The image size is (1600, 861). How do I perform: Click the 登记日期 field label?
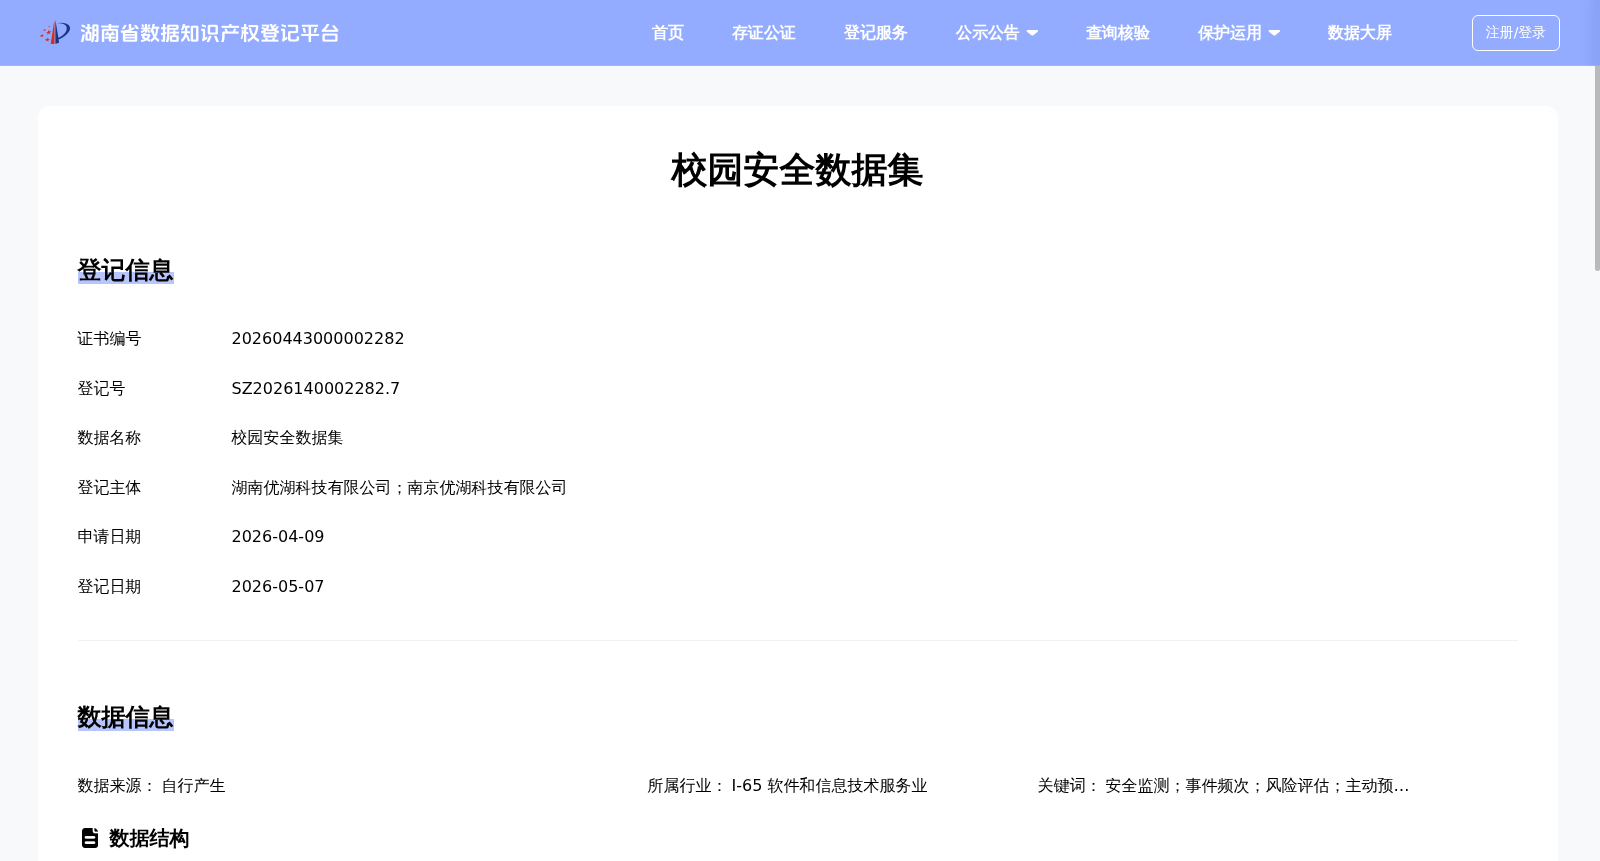tap(110, 587)
